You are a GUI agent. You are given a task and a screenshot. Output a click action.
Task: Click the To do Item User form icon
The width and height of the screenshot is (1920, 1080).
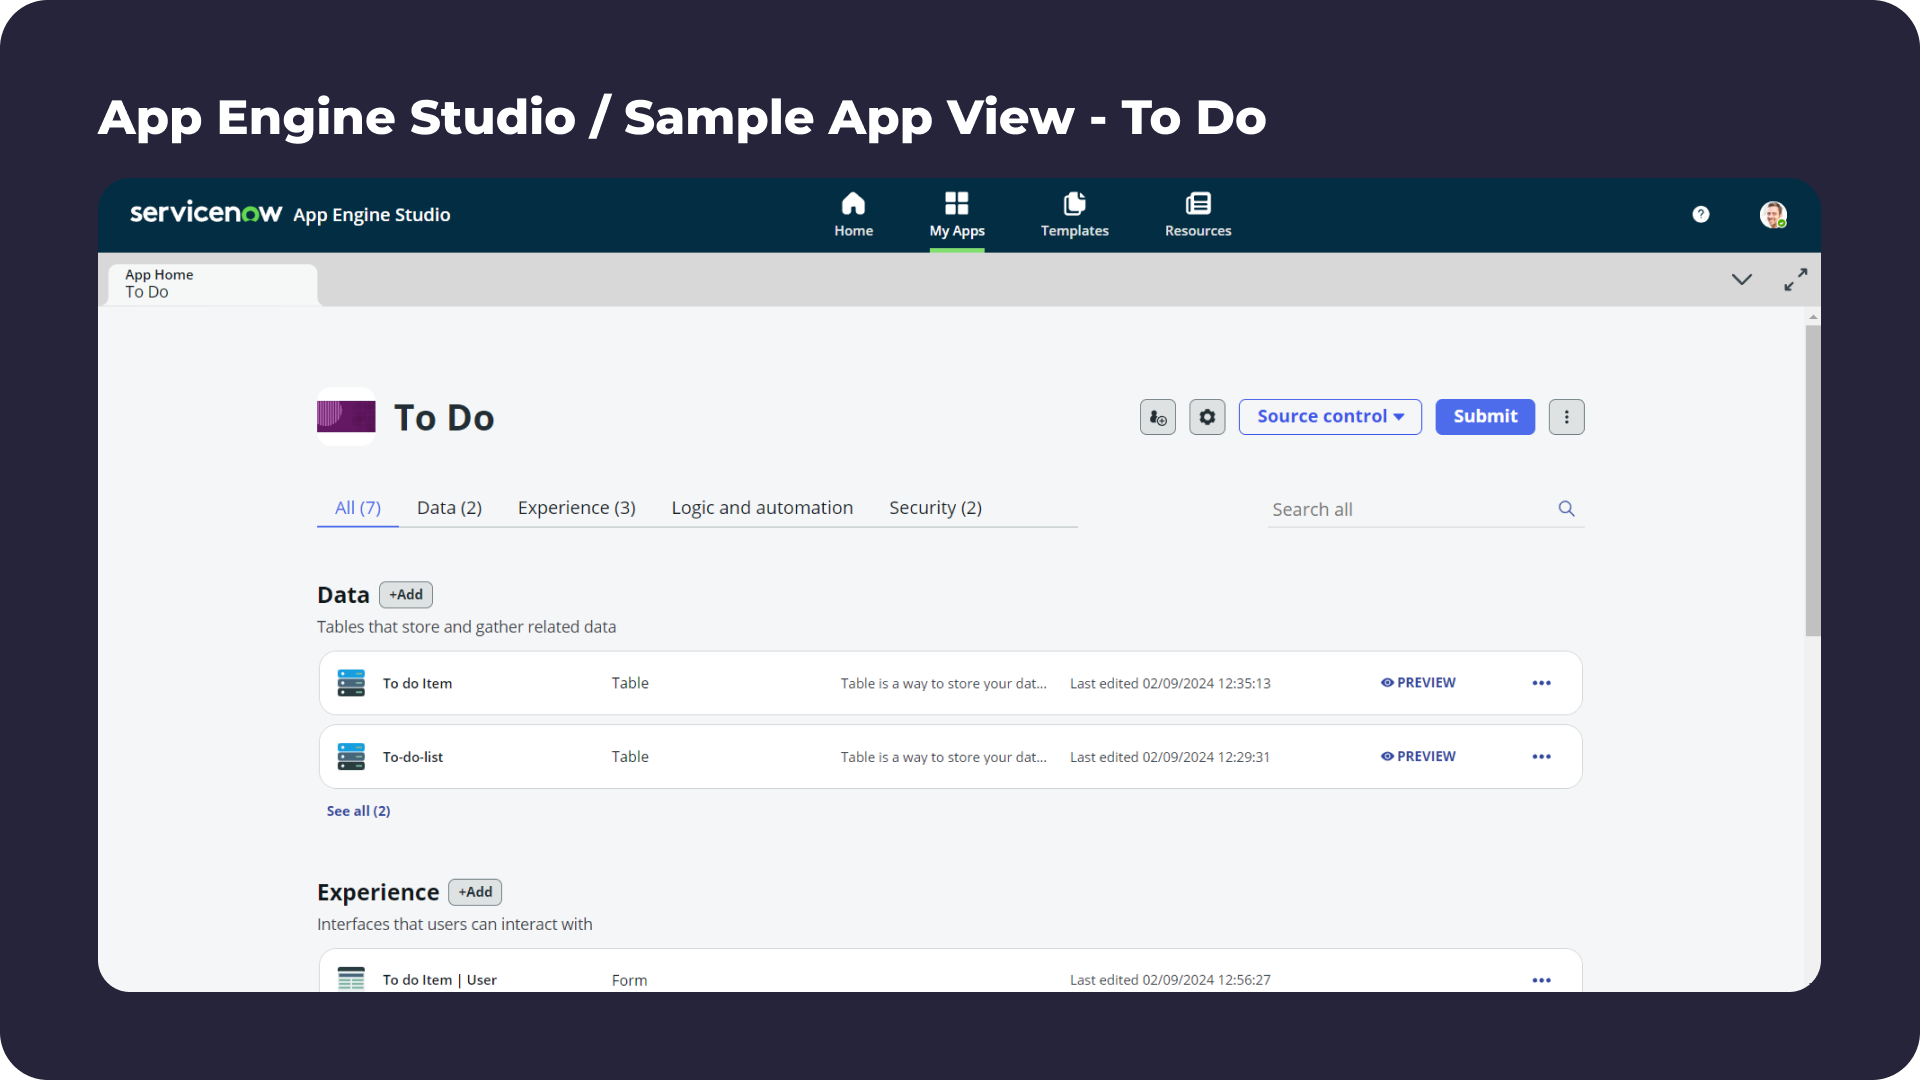[x=351, y=978]
